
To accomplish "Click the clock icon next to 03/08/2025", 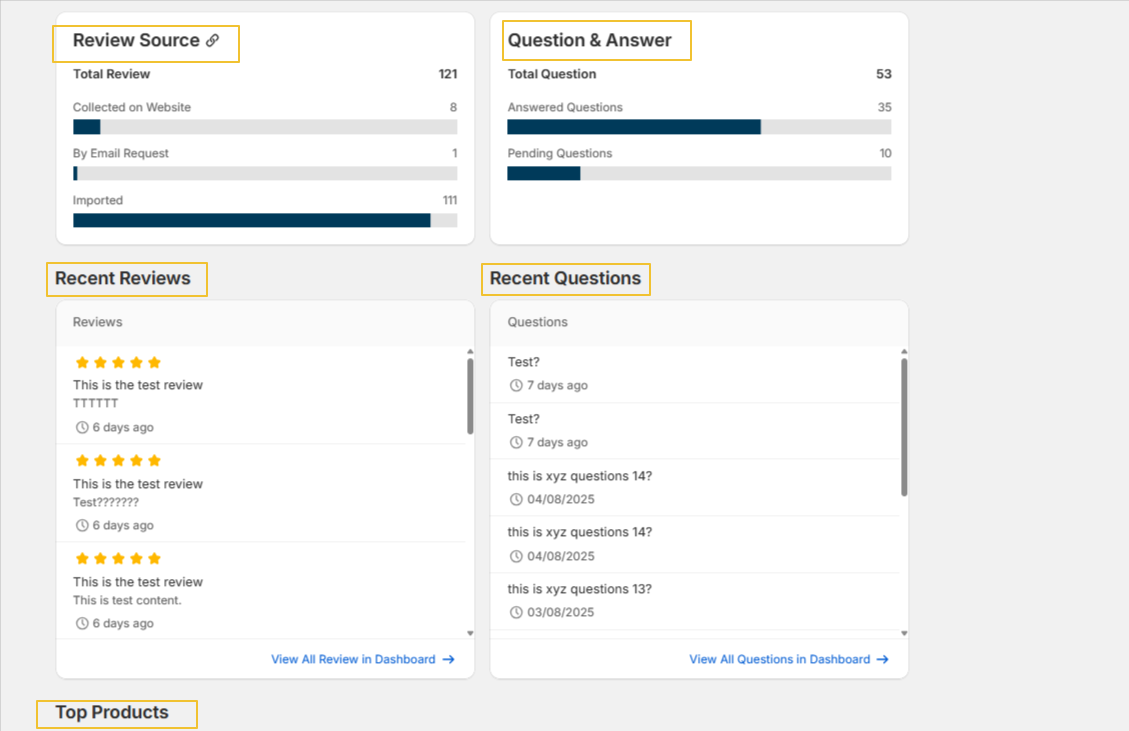I will click(516, 612).
